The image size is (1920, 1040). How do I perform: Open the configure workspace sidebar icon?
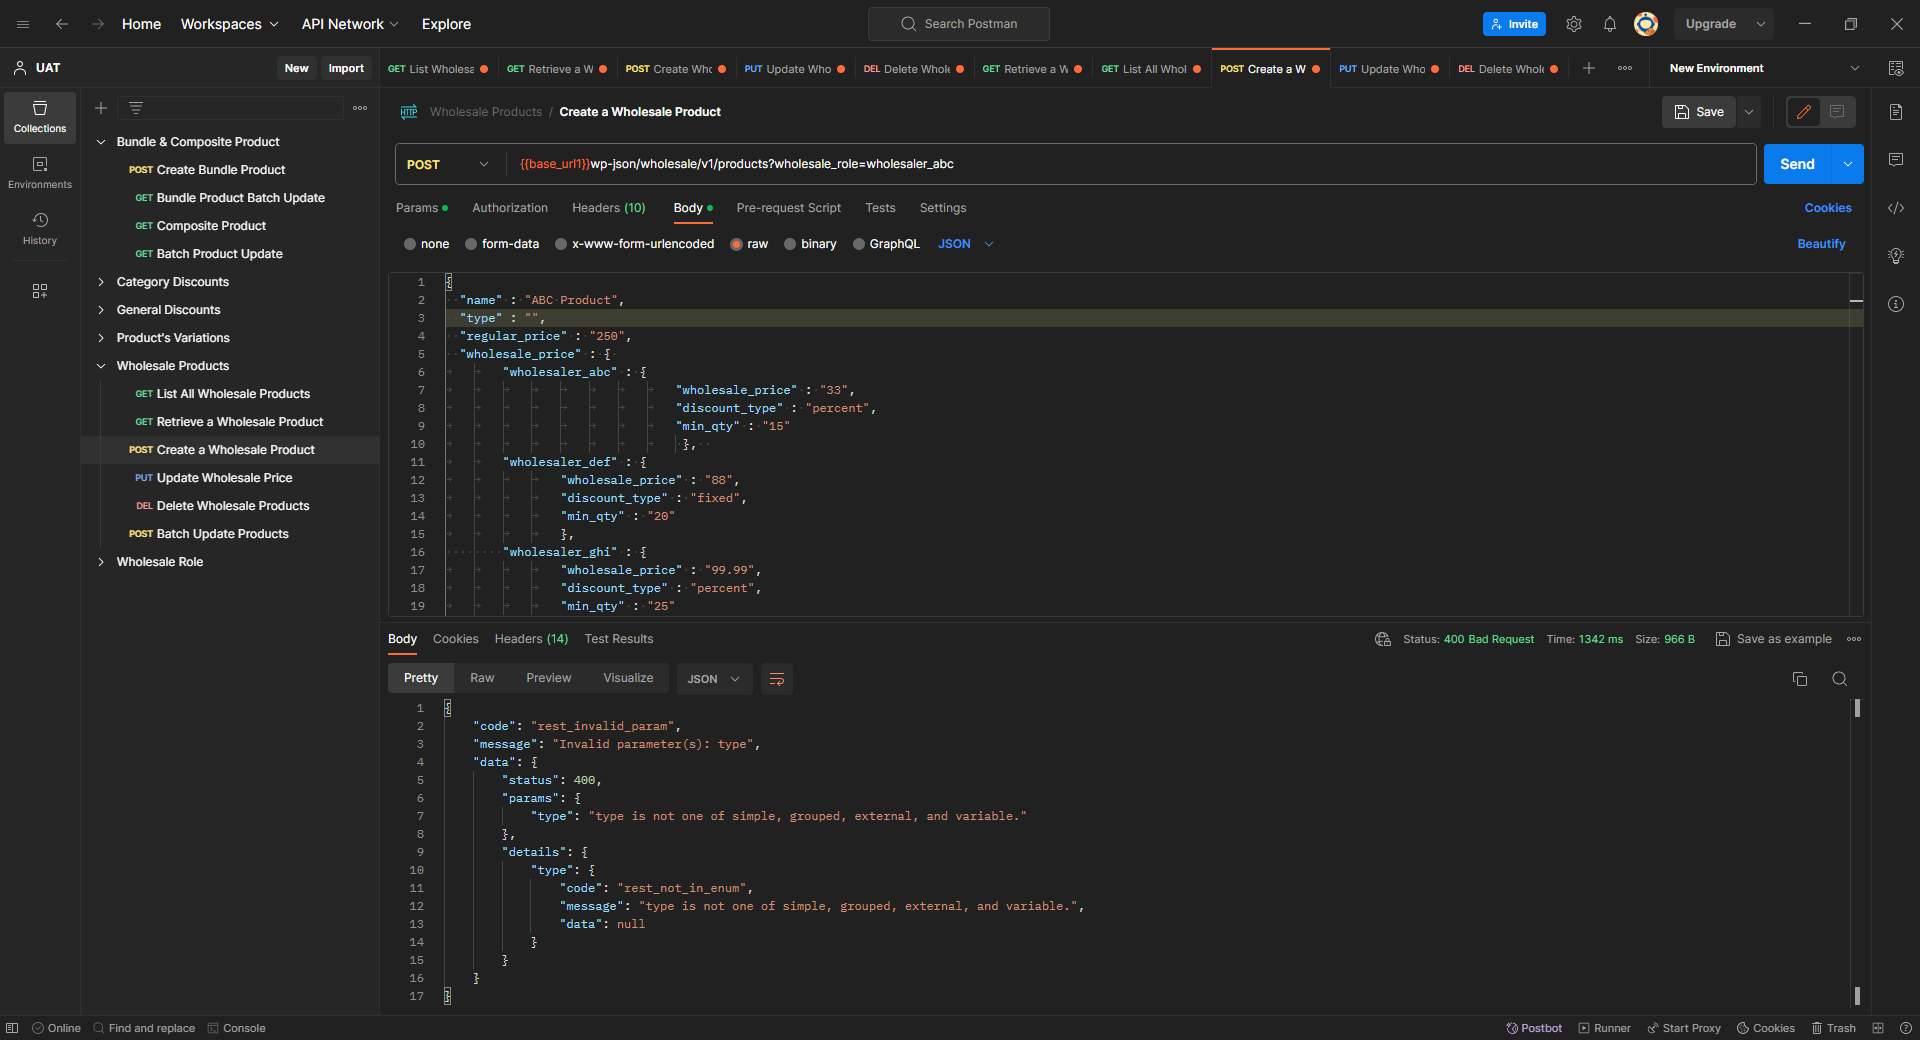click(x=40, y=291)
